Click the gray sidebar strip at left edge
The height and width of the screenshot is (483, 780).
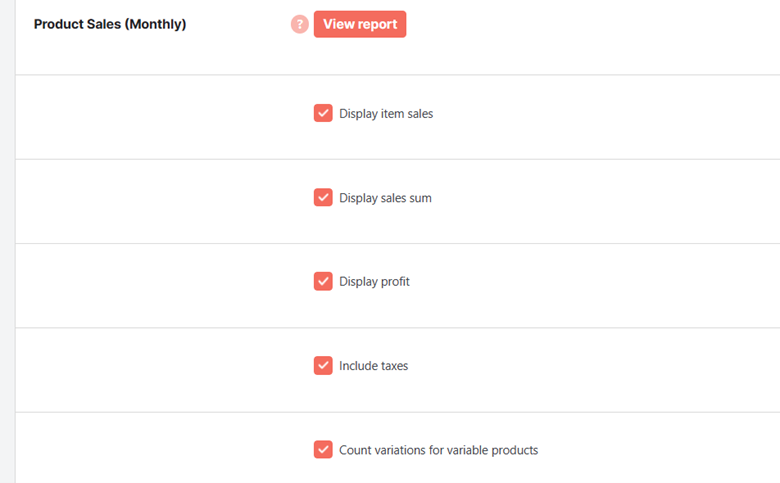click(7, 241)
